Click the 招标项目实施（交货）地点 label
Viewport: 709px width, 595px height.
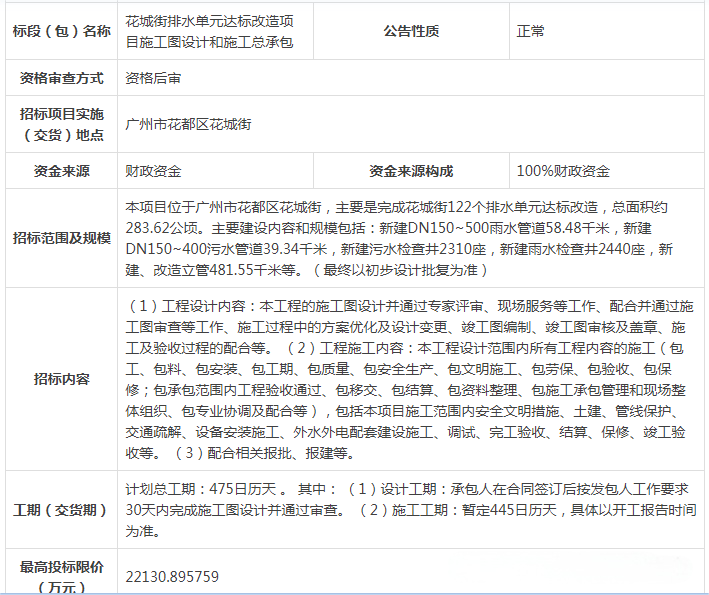62,125
